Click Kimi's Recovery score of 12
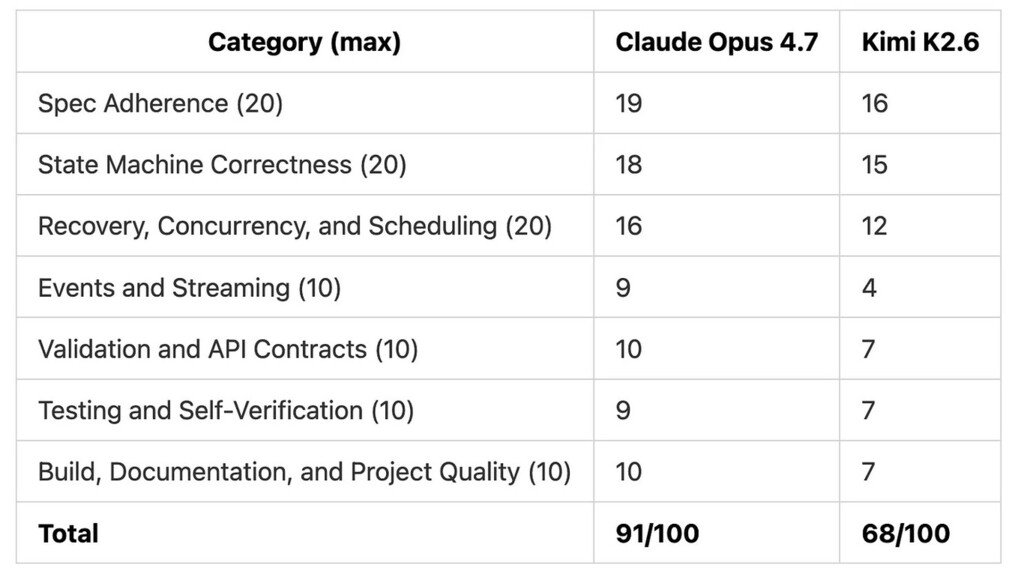 874,226
